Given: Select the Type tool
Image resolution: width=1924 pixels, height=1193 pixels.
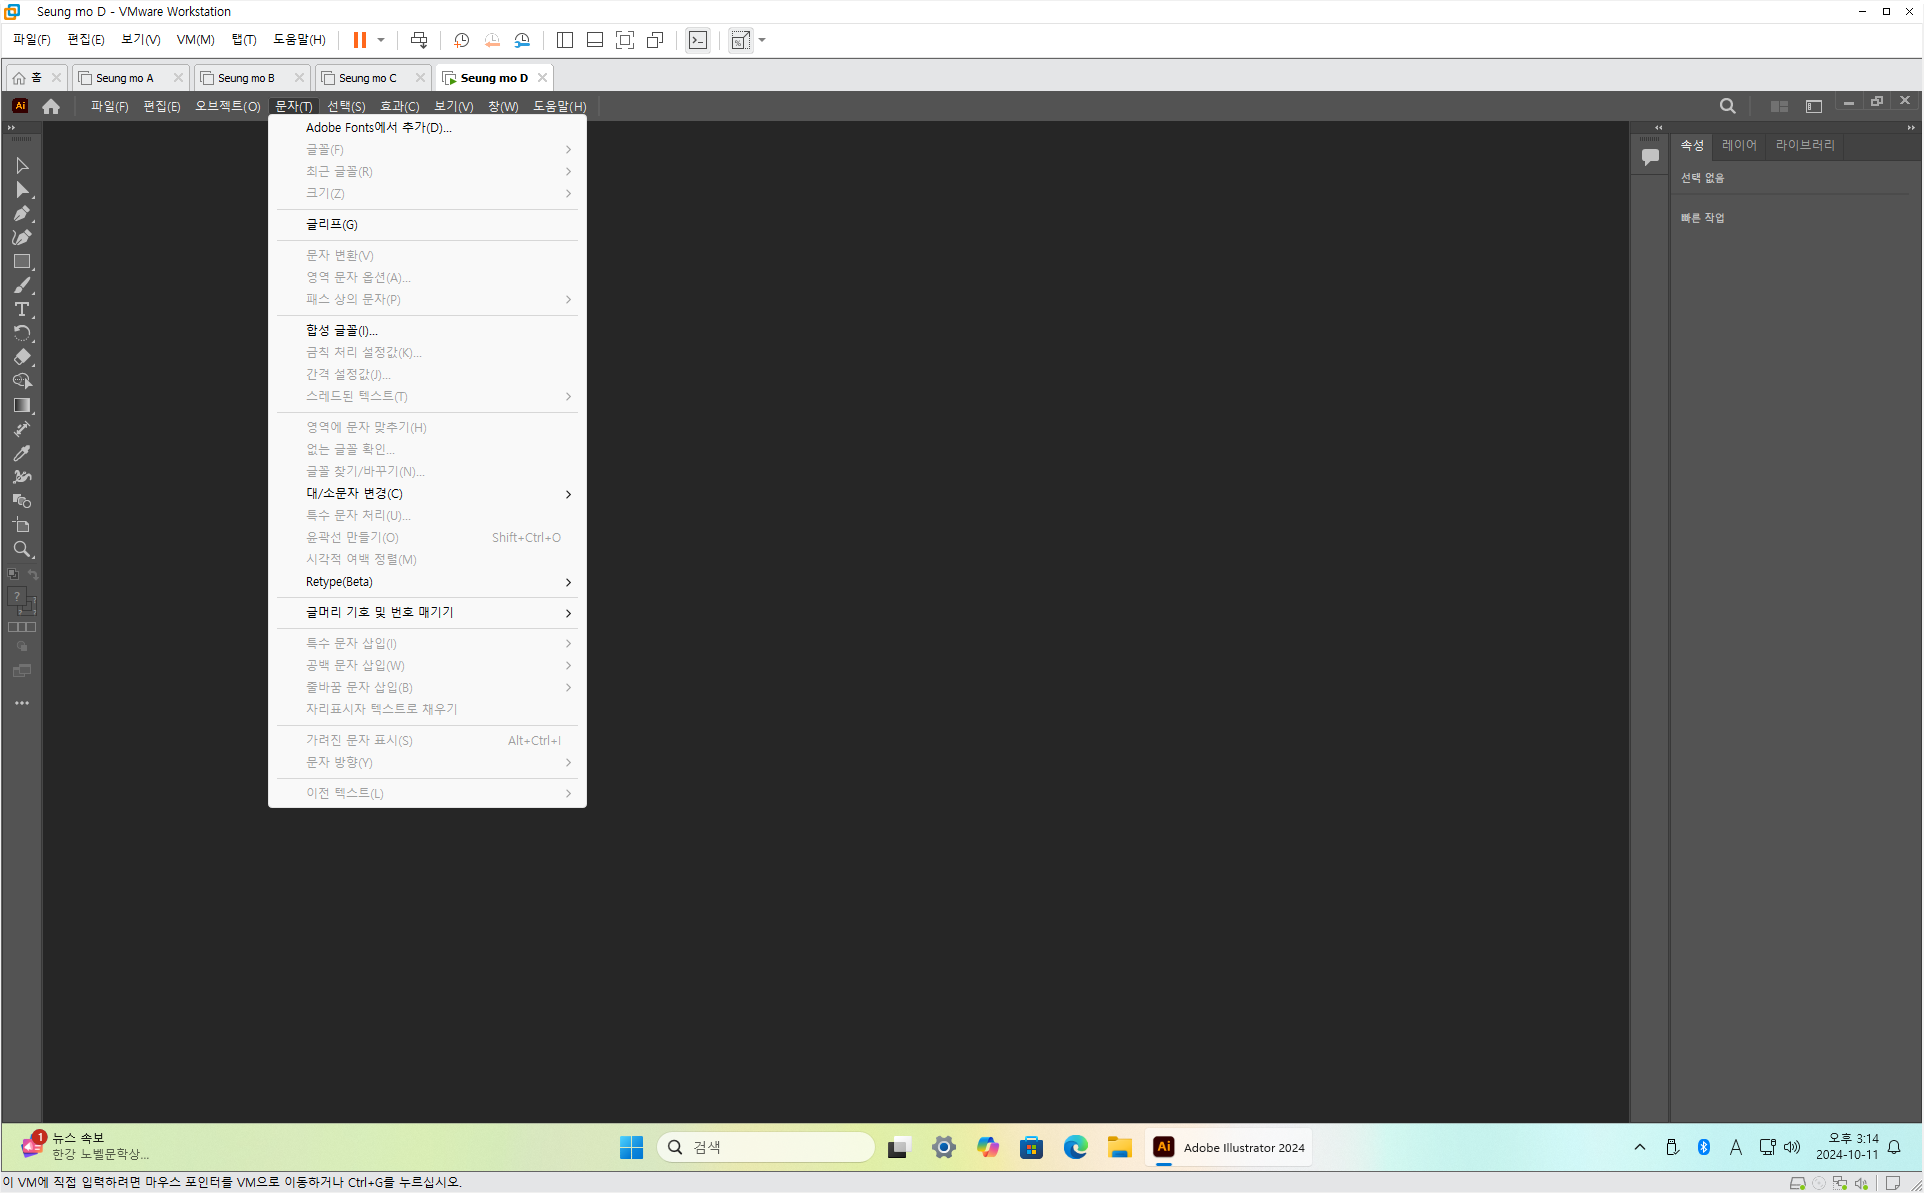Looking at the screenshot, I should [22, 309].
